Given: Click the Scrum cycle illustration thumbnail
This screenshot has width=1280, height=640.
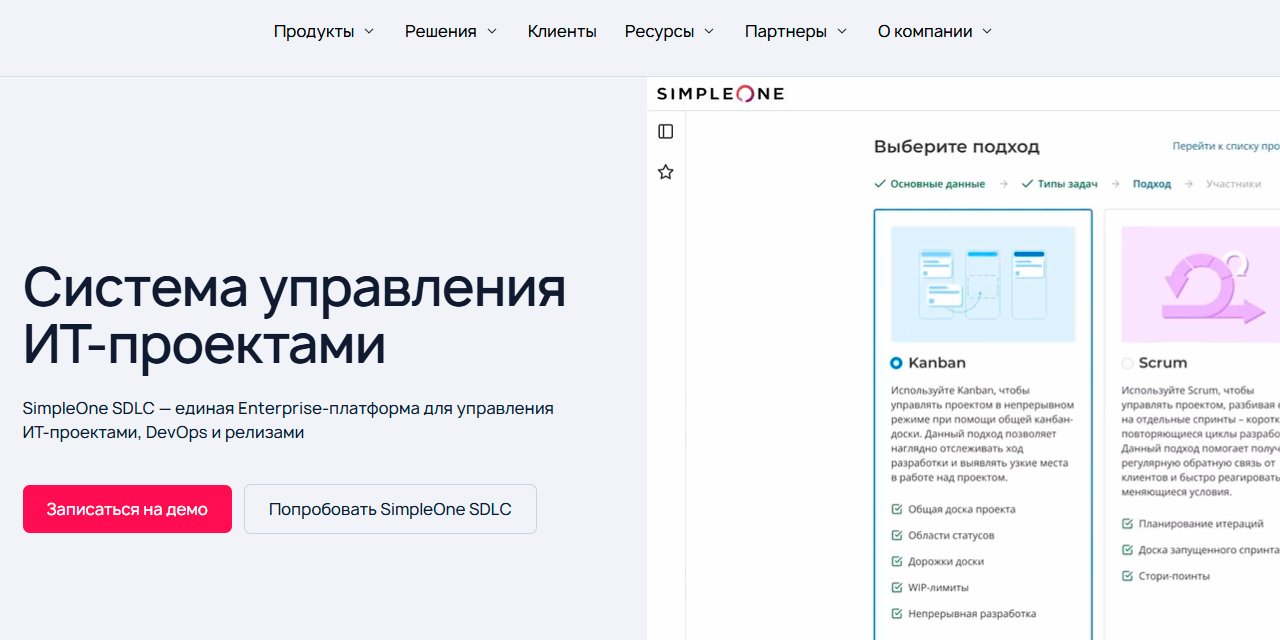Looking at the screenshot, I should tap(1200, 285).
